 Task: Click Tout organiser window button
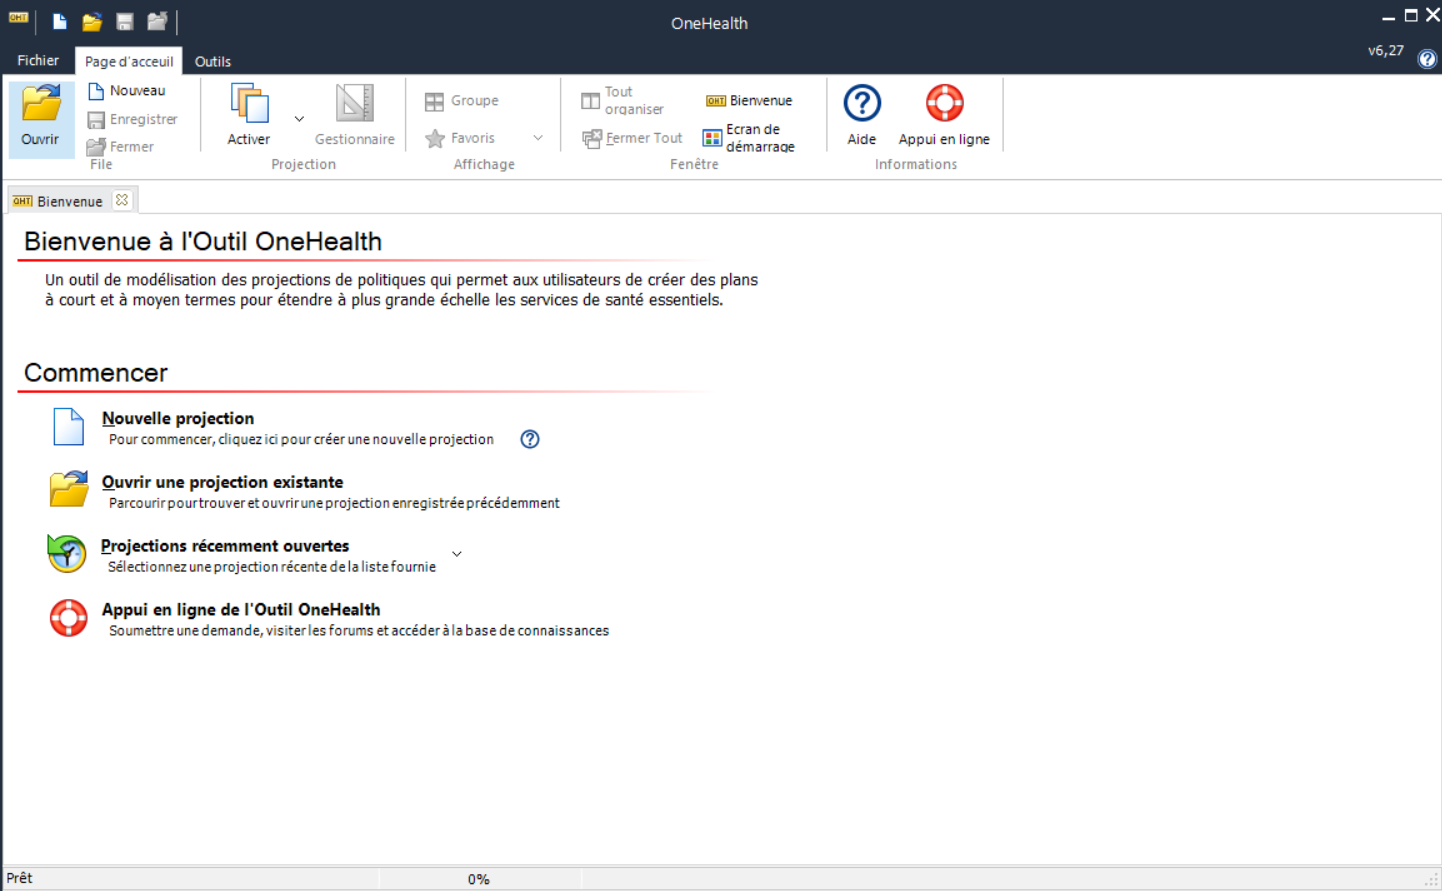click(x=623, y=100)
